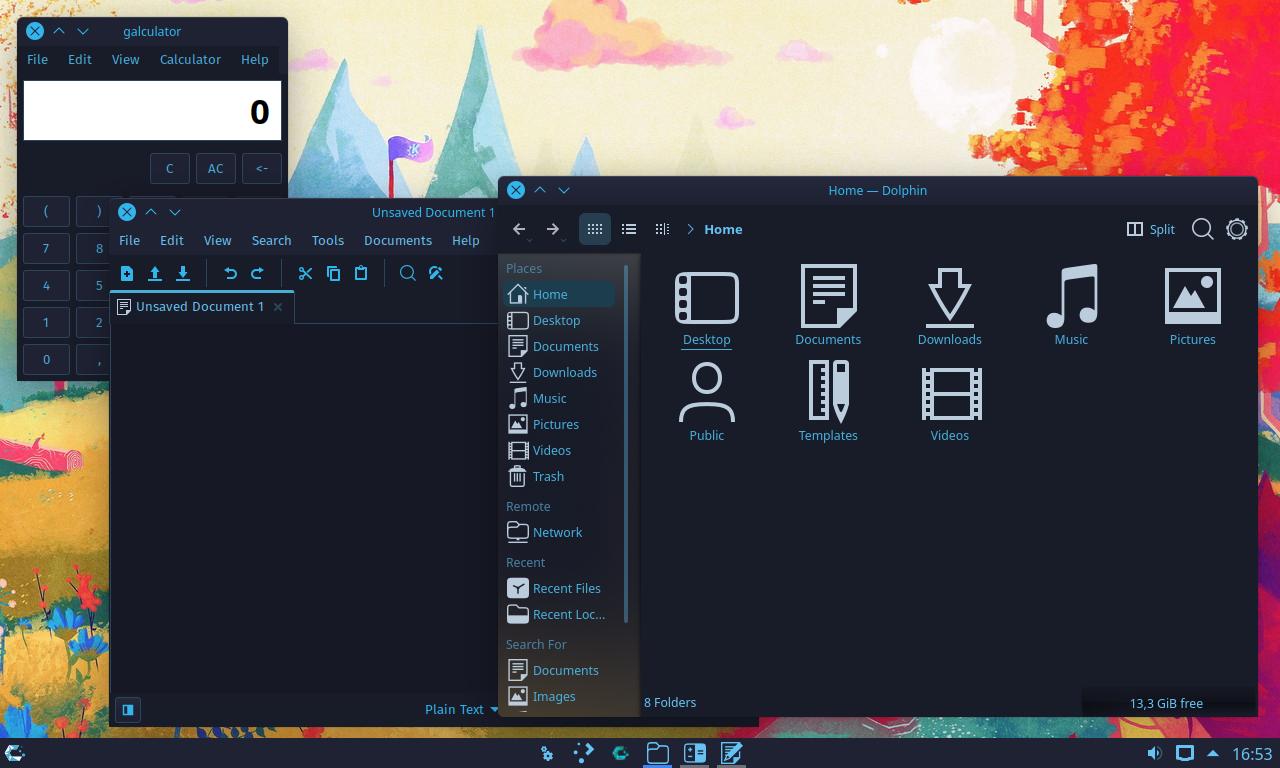Image resolution: width=1280 pixels, height=768 pixels.
Task: Copy selection using the copy icon
Action: 334,273
